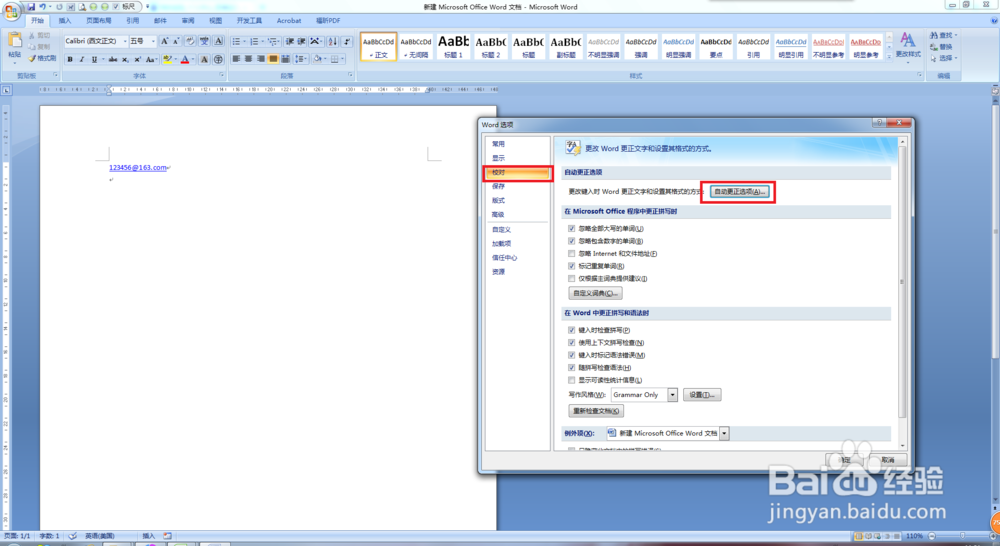
Task: Open the Grammar Only writing style dropdown
Action: pyautogui.click(x=672, y=395)
